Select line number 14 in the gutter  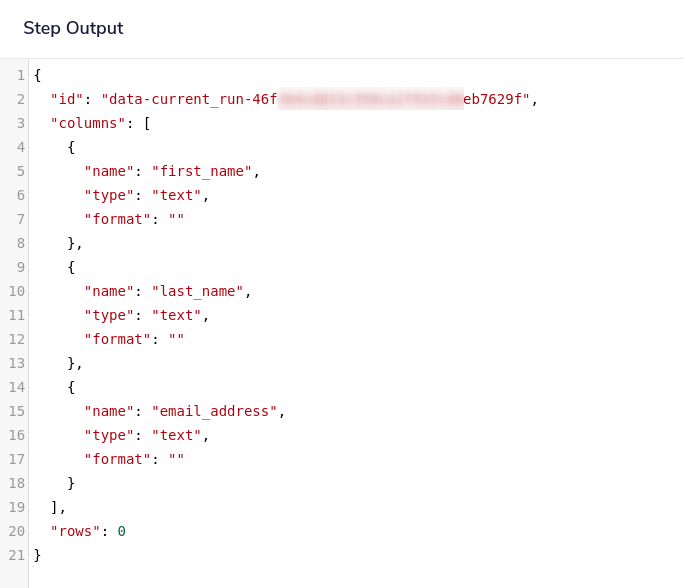click(16, 387)
